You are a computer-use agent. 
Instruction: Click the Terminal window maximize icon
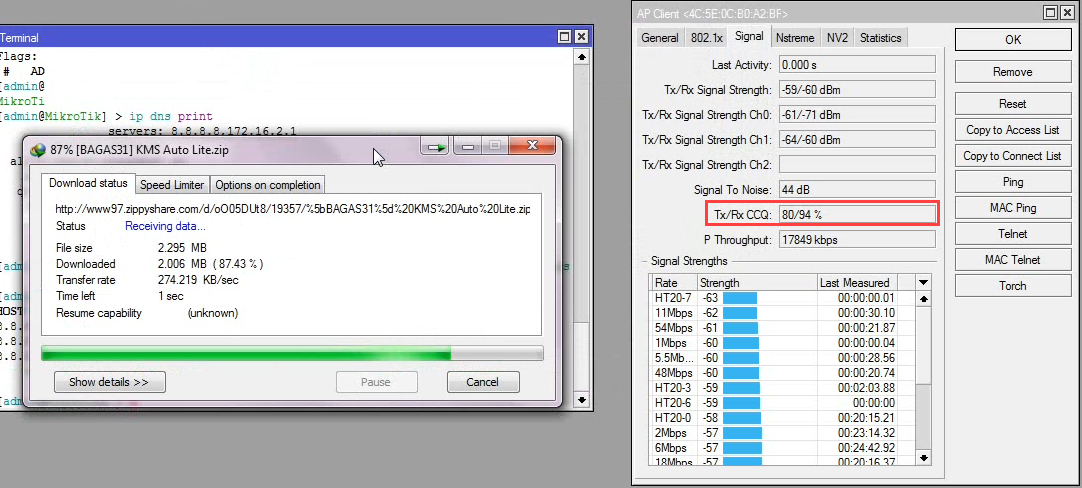[564, 37]
